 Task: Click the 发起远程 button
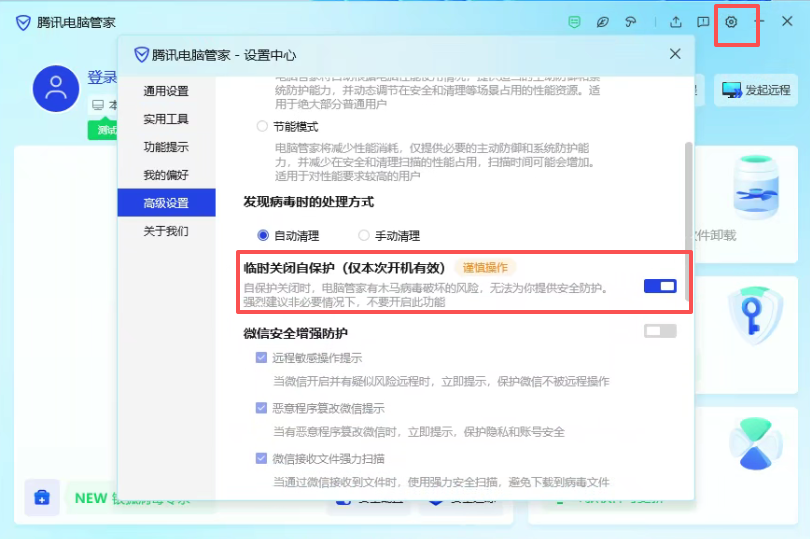click(x=755, y=90)
